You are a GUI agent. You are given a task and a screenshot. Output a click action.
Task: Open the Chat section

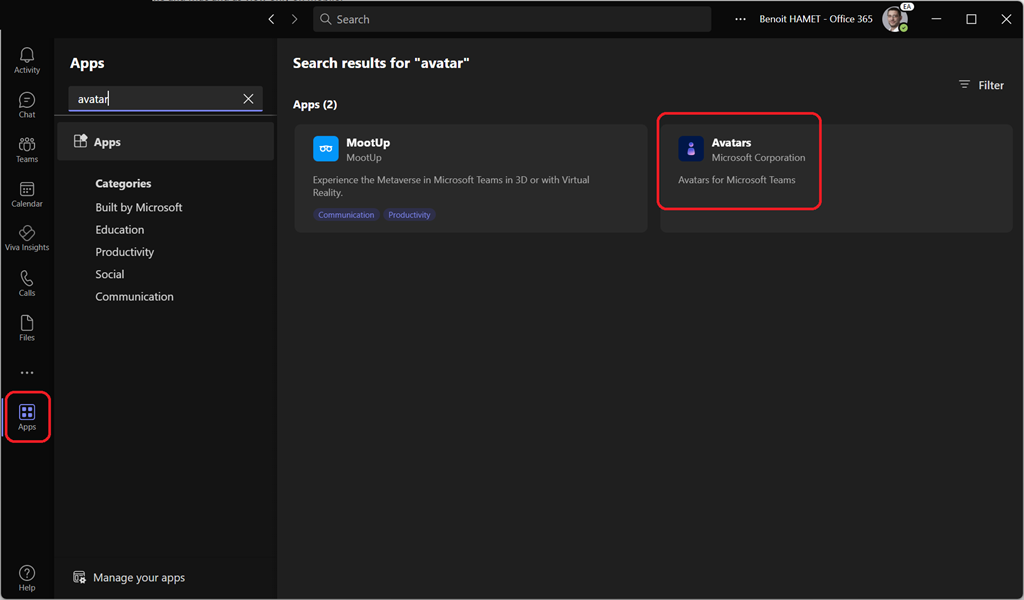pyautogui.click(x=27, y=104)
